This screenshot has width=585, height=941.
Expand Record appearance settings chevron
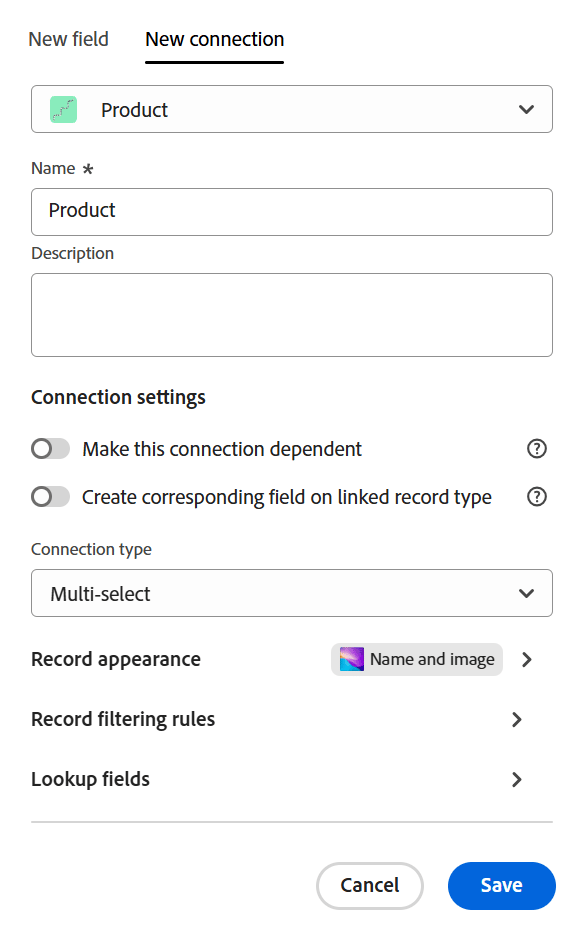[x=527, y=660]
